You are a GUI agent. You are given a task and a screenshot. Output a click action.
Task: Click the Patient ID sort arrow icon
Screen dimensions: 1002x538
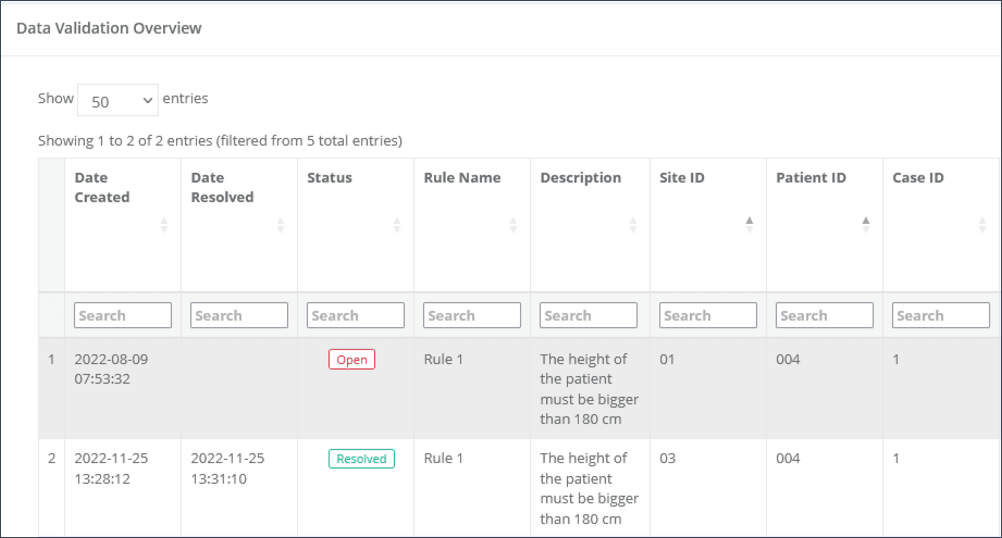866,226
